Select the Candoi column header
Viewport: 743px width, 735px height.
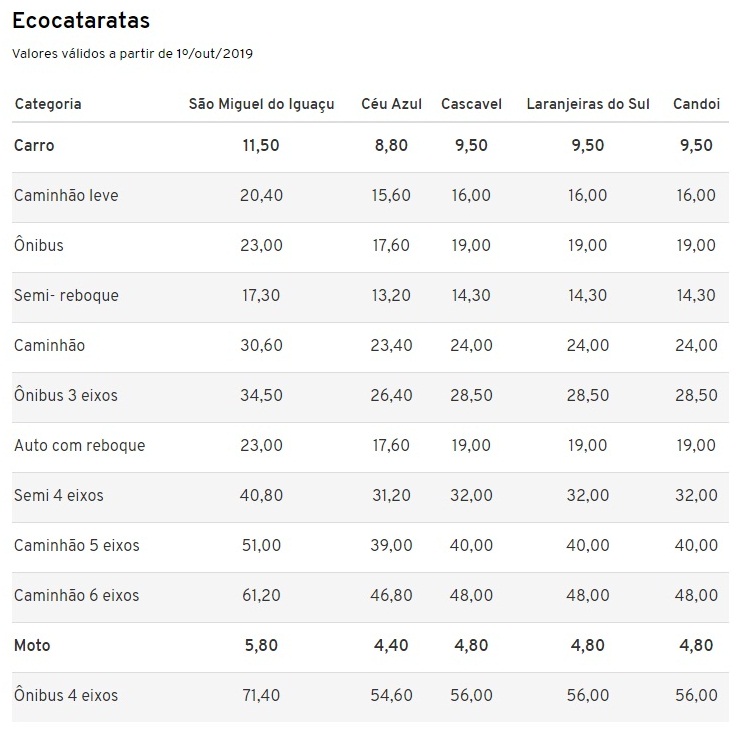point(695,104)
